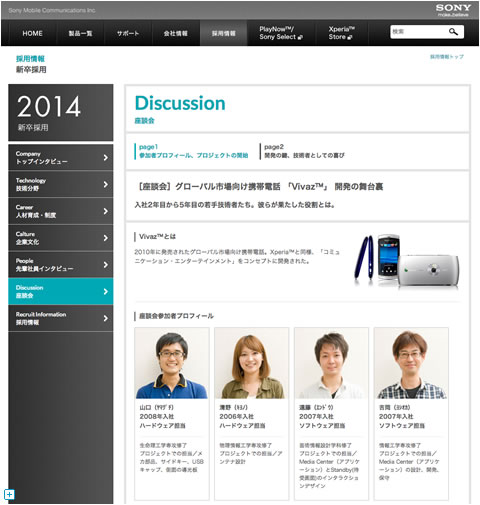Click the 採用情報 breadcrumb heading
Screen dimensions: 480x505
point(30,59)
